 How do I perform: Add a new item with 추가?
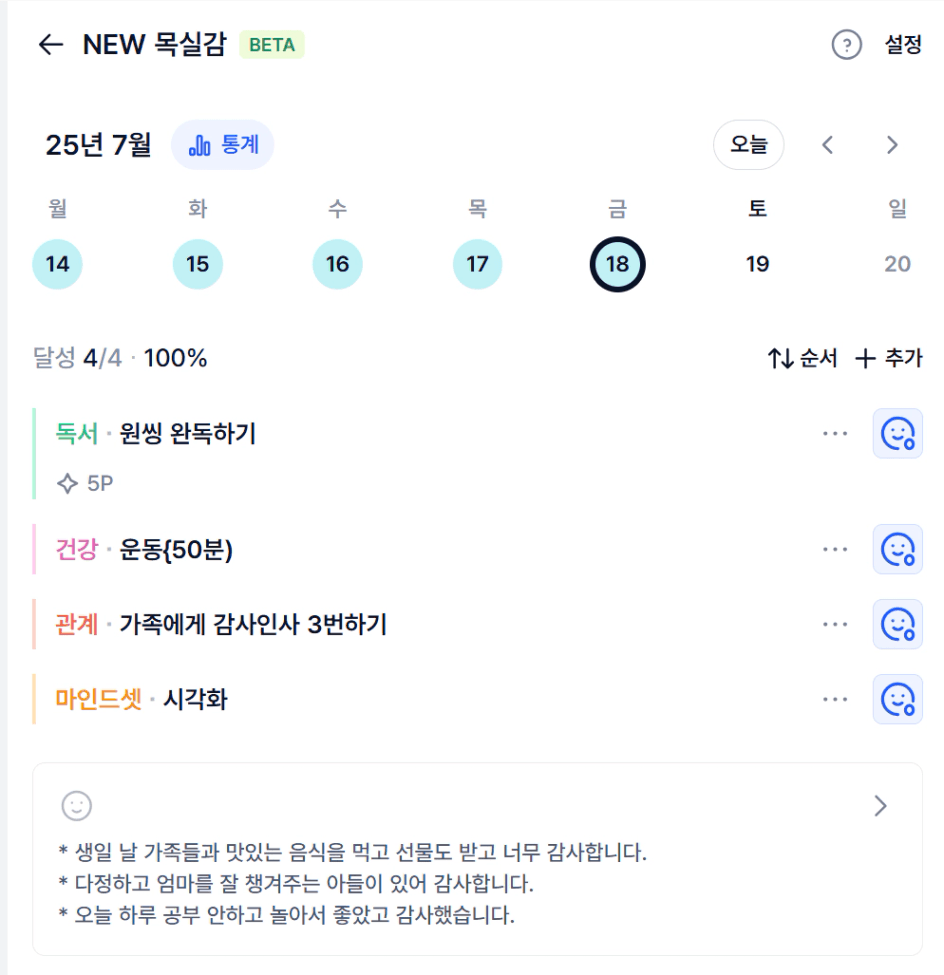pyautogui.click(x=889, y=358)
